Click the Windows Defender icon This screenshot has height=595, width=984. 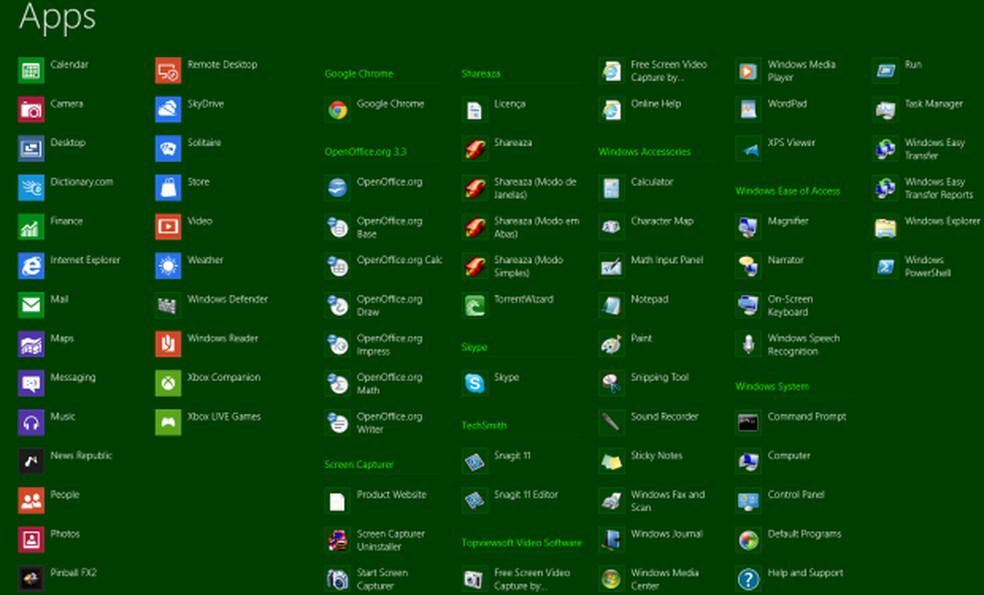point(168,305)
